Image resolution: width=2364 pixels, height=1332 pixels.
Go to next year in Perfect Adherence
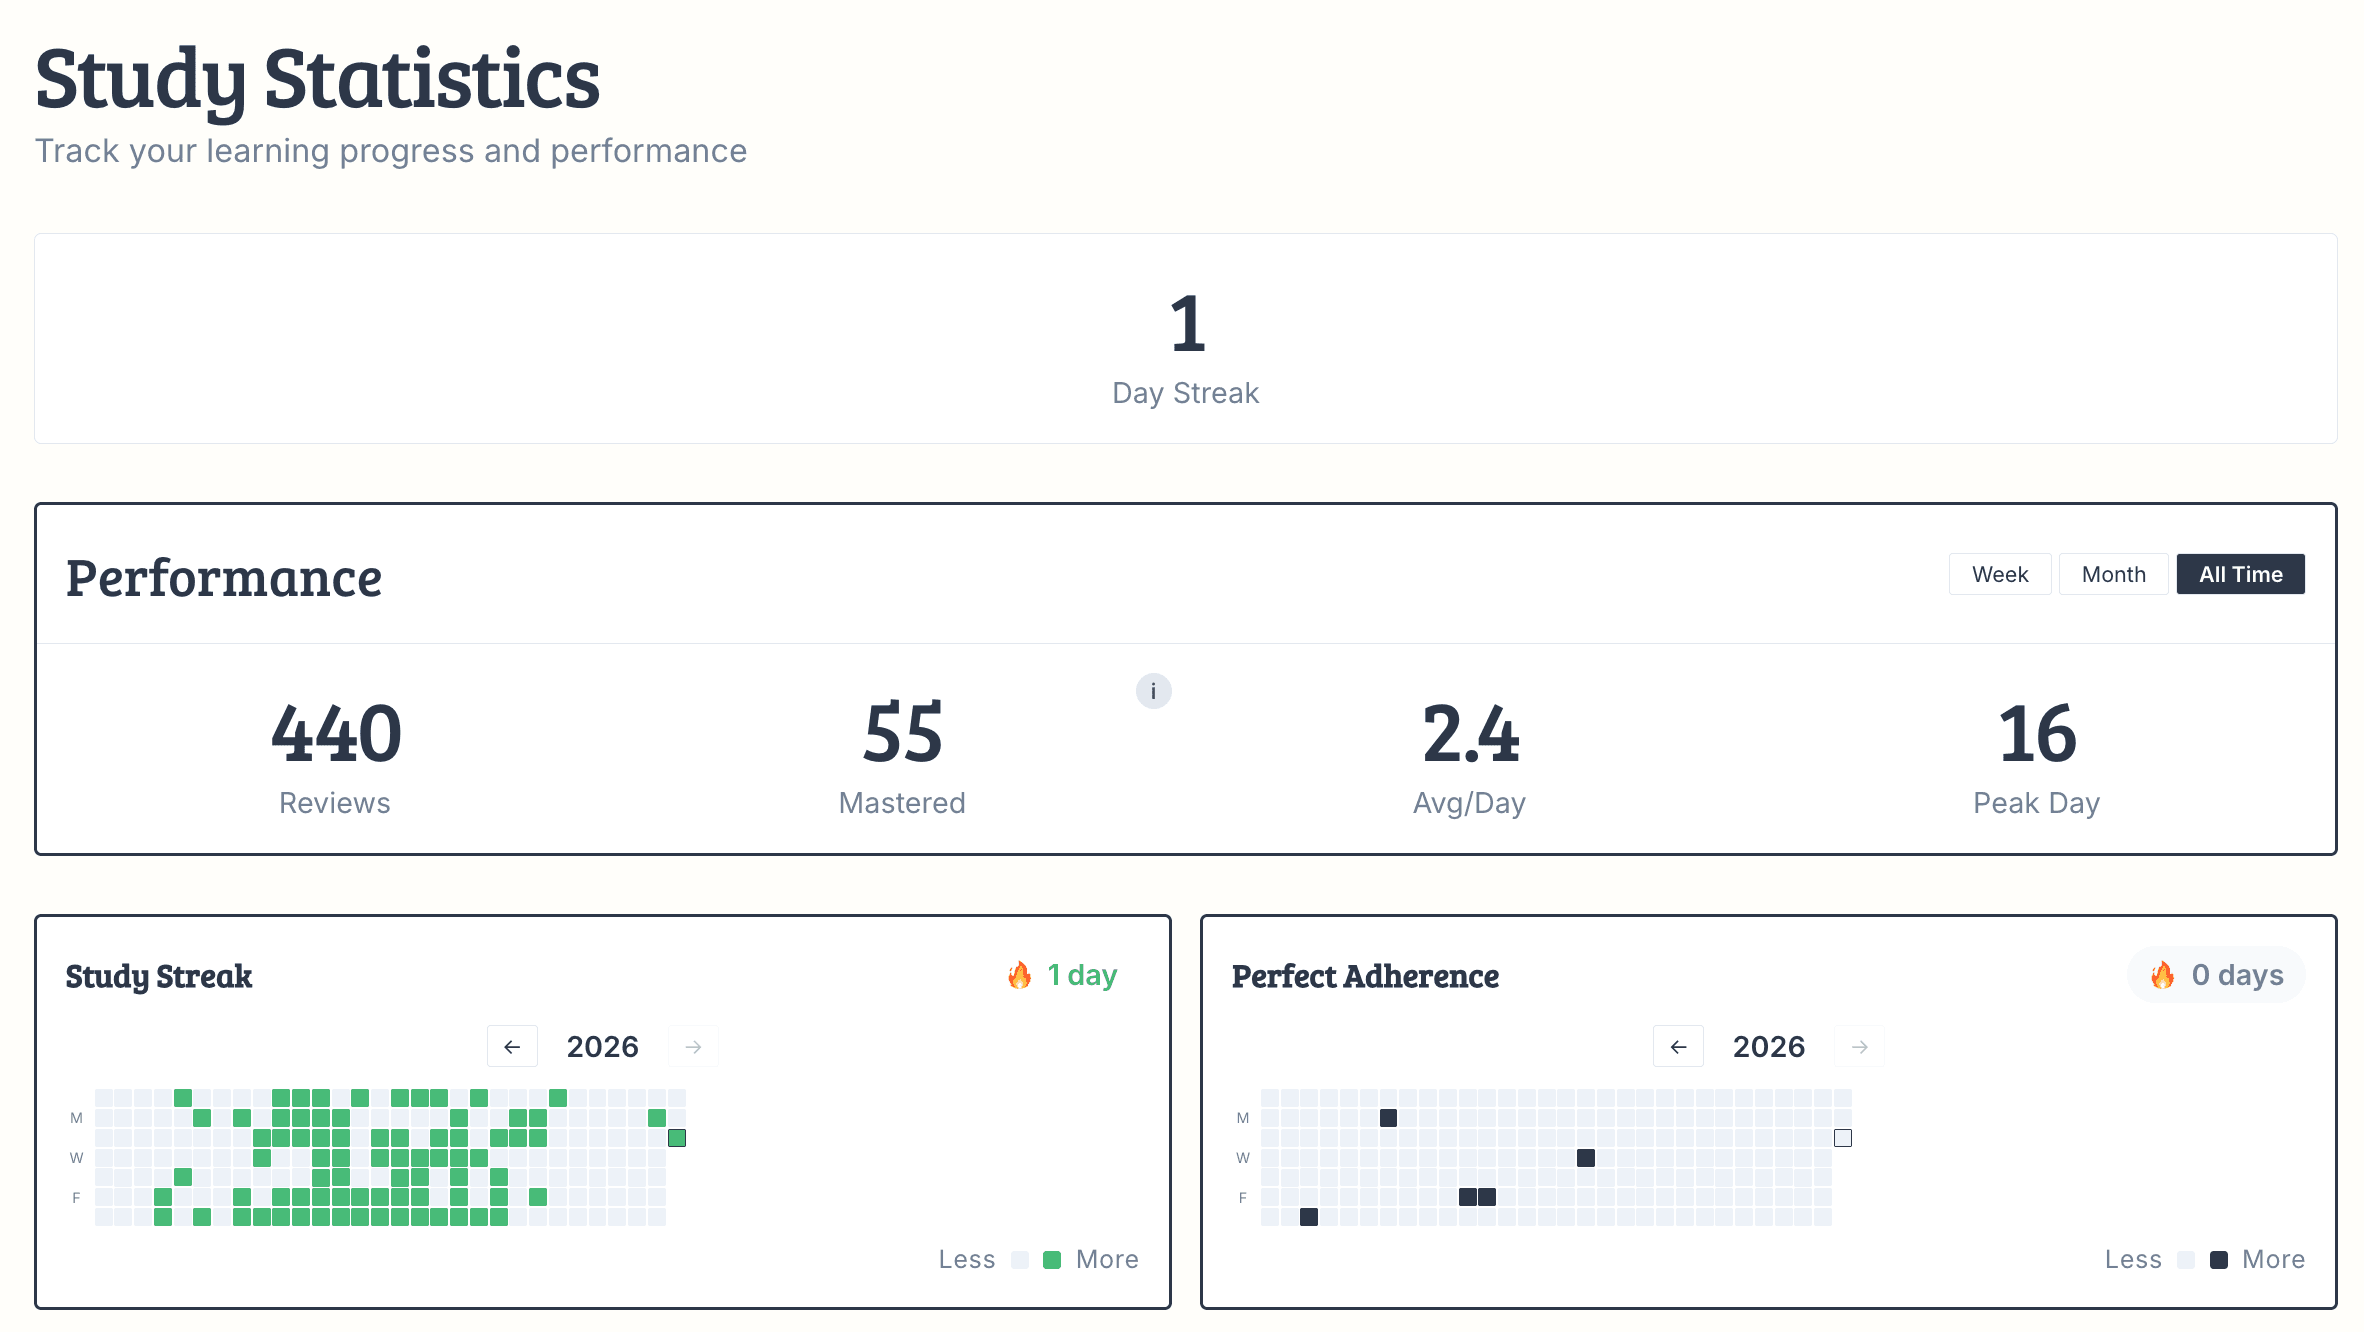click(x=1859, y=1047)
